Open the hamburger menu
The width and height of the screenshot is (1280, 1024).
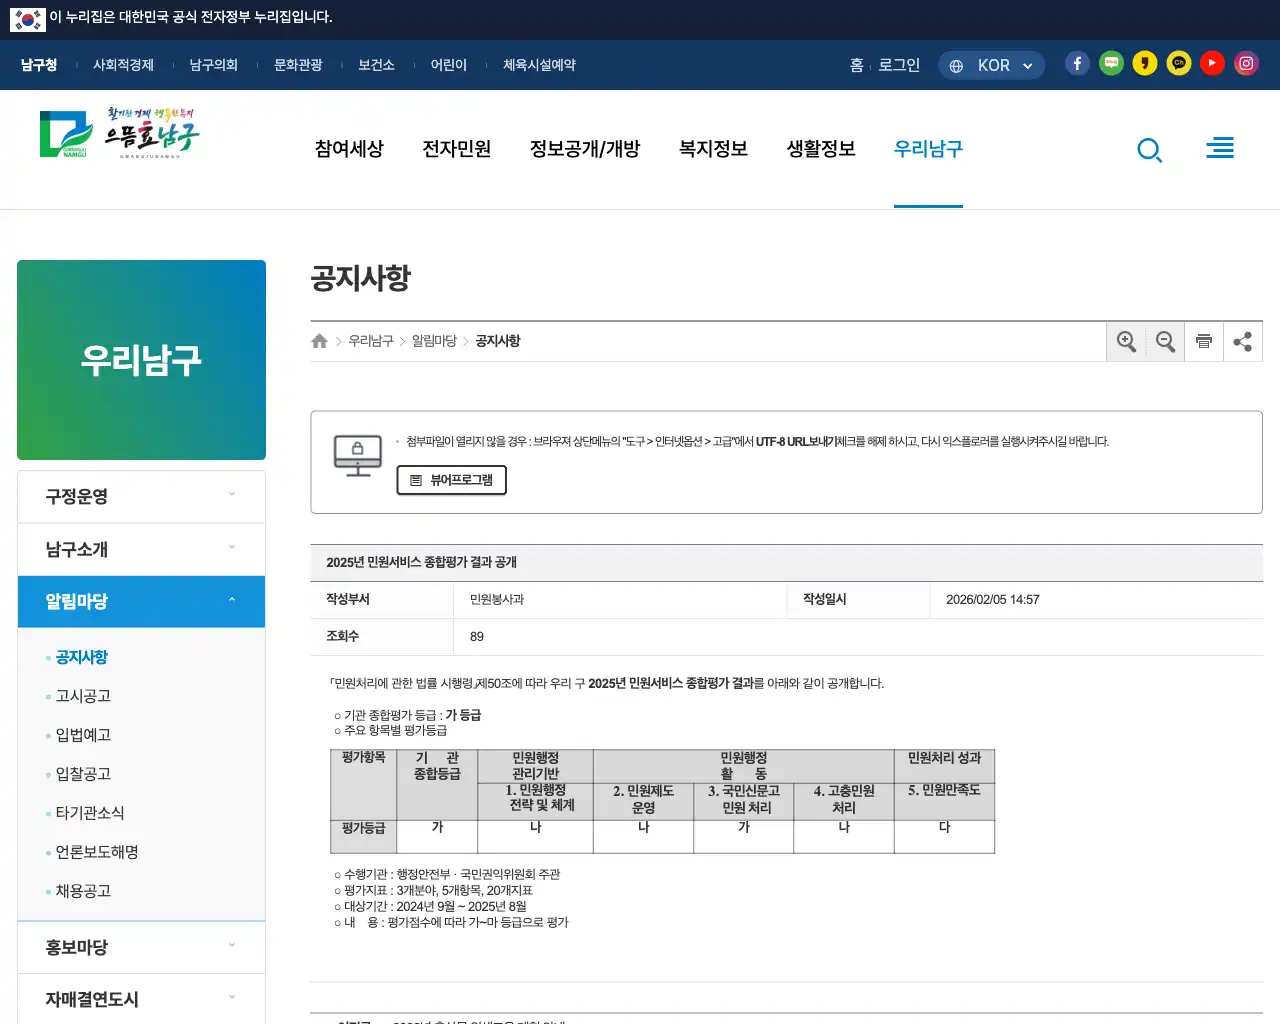click(1220, 147)
